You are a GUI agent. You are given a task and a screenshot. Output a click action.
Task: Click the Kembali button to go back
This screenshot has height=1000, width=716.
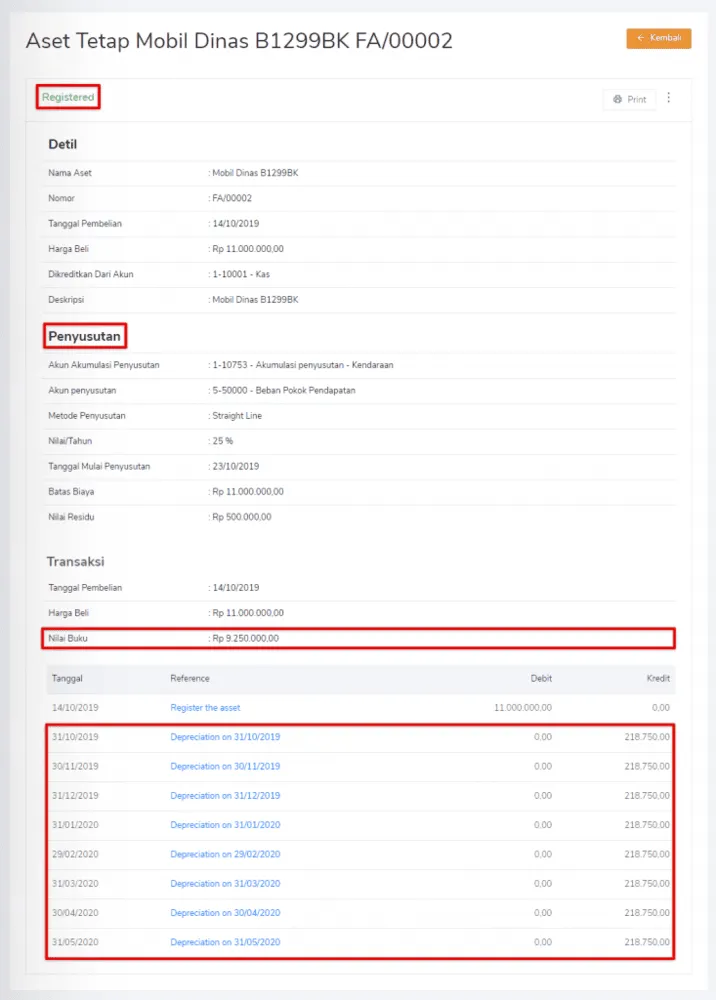tap(658, 37)
